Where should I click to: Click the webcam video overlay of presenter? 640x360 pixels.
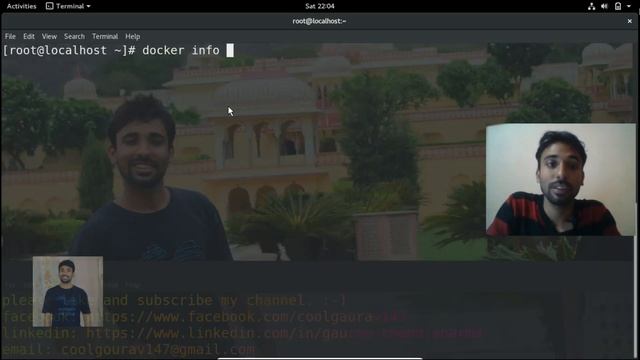coord(560,180)
